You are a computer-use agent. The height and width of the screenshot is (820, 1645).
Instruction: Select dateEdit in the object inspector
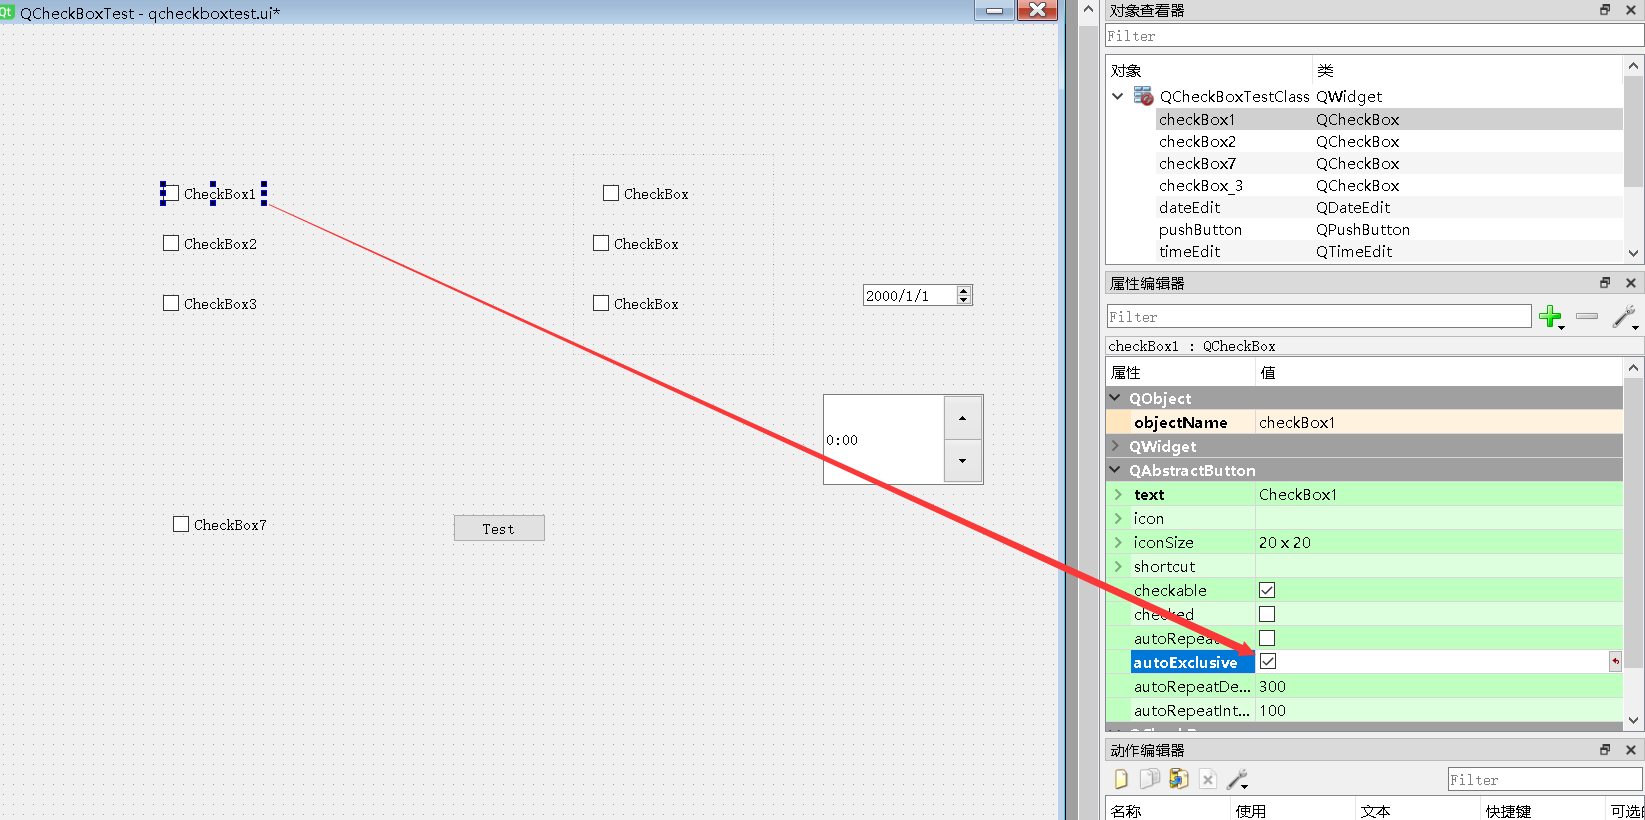(1189, 207)
